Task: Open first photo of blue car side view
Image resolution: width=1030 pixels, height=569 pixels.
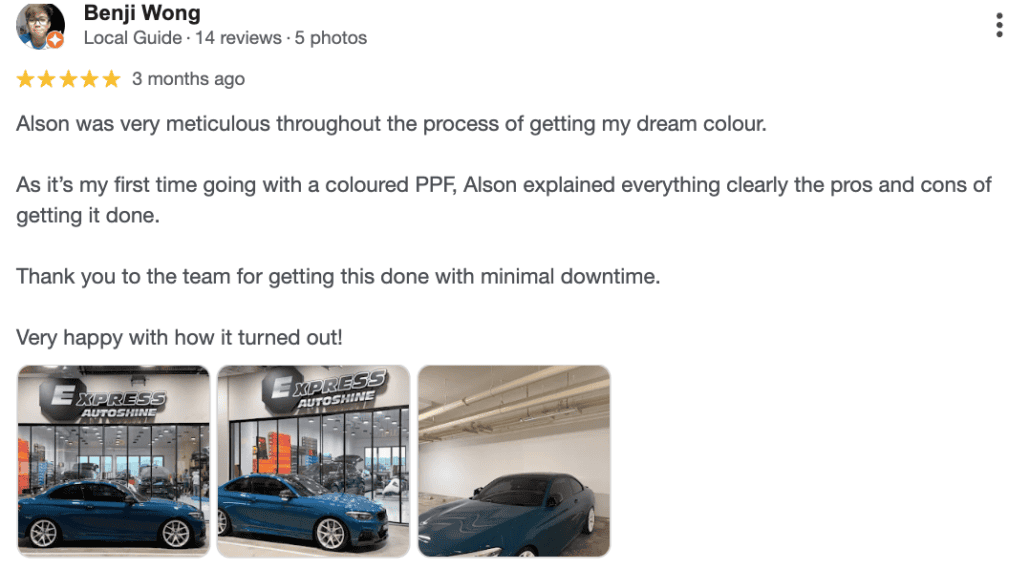Action: [114, 461]
